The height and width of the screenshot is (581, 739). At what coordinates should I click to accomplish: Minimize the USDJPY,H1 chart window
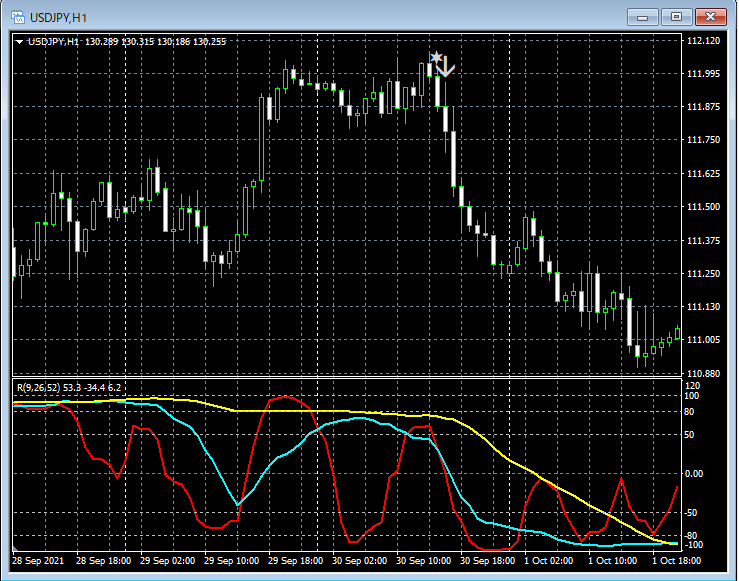tap(642, 17)
